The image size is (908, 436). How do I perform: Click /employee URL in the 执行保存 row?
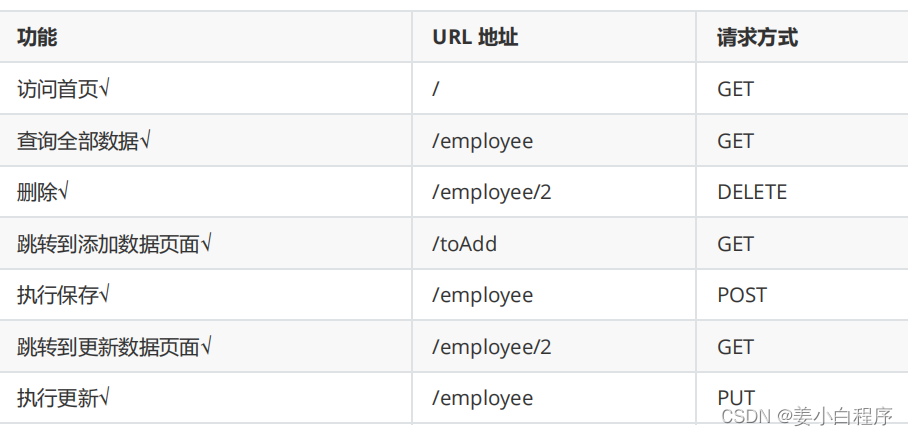(483, 295)
